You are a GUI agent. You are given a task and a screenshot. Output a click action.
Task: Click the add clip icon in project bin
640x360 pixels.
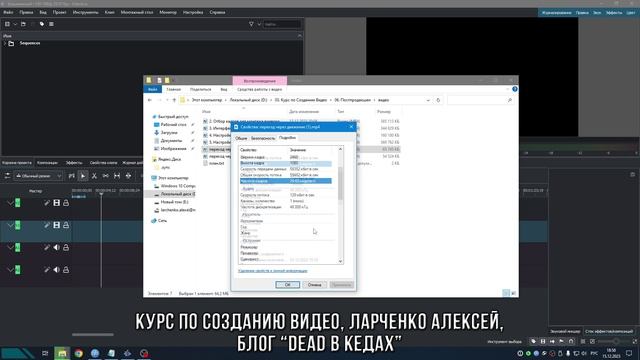pos(7,24)
